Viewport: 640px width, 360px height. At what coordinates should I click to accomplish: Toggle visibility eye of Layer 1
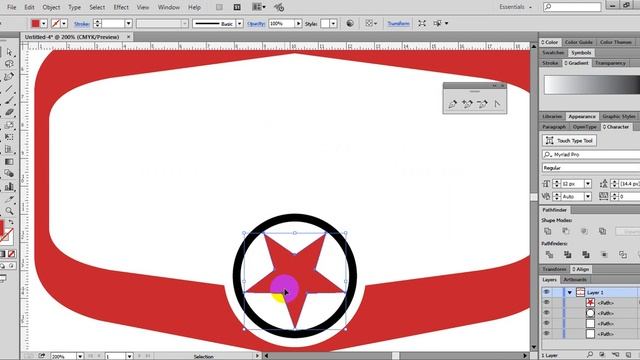click(547, 292)
